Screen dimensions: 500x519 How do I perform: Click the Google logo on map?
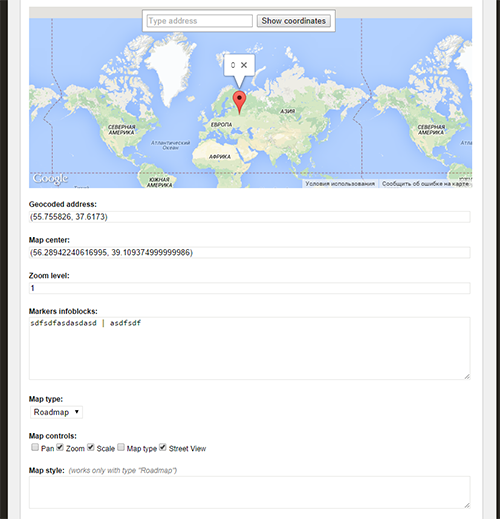(50, 179)
